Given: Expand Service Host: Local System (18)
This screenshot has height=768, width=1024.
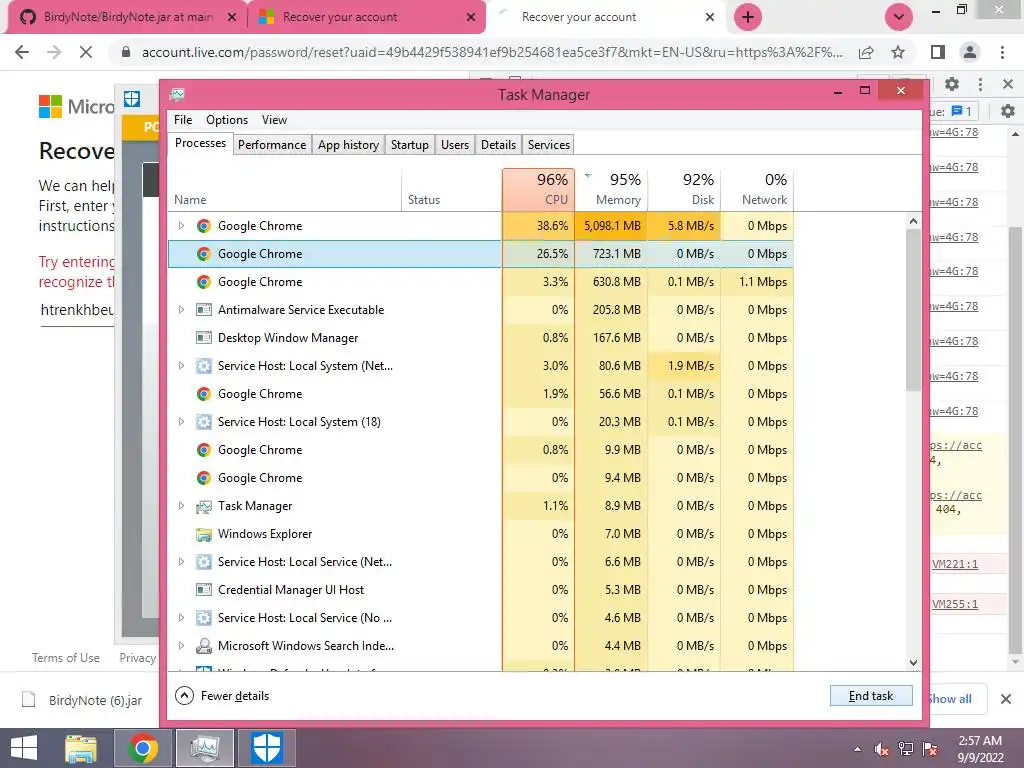Looking at the screenshot, I should pyautogui.click(x=181, y=422).
